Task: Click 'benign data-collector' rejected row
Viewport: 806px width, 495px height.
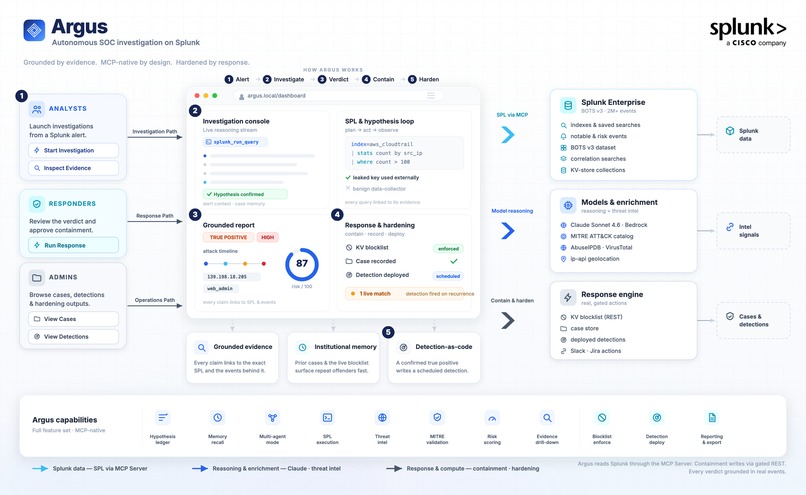Action: pyautogui.click(x=376, y=189)
